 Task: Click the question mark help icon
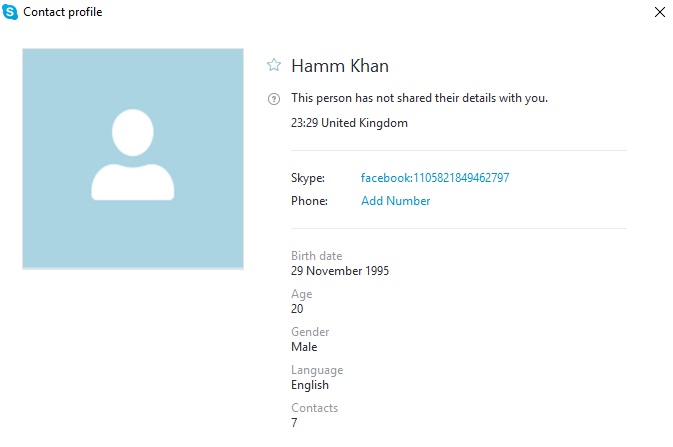coord(274,99)
